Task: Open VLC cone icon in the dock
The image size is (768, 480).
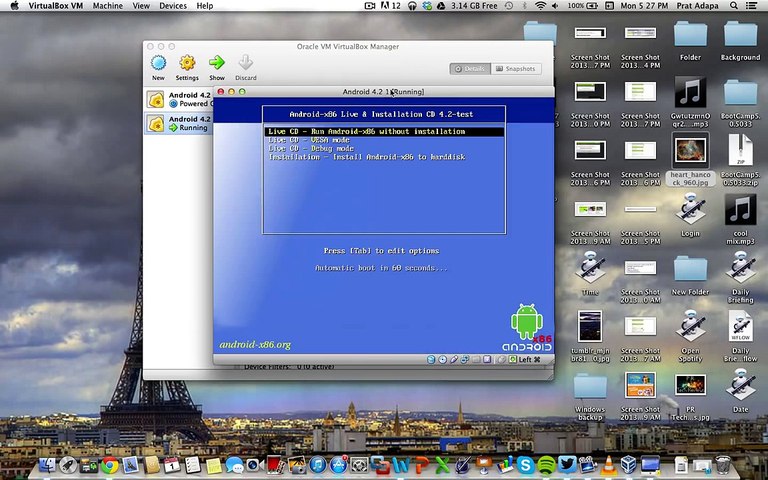Action: [x=608, y=465]
